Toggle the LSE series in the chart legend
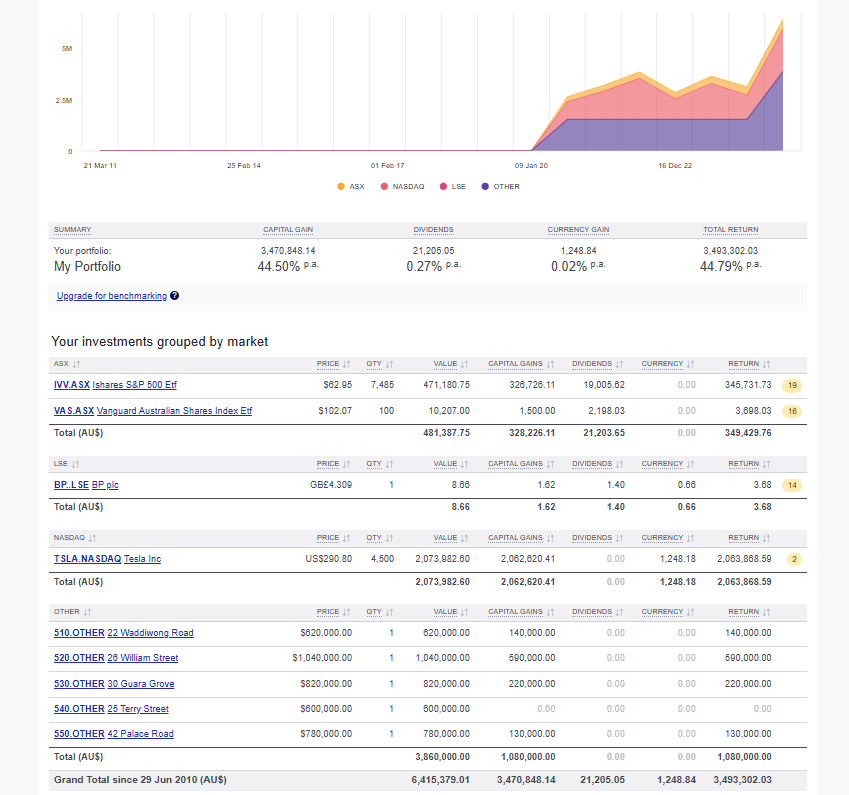Image resolution: width=849 pixels, height=795 pixels. (x=453, y=186)
